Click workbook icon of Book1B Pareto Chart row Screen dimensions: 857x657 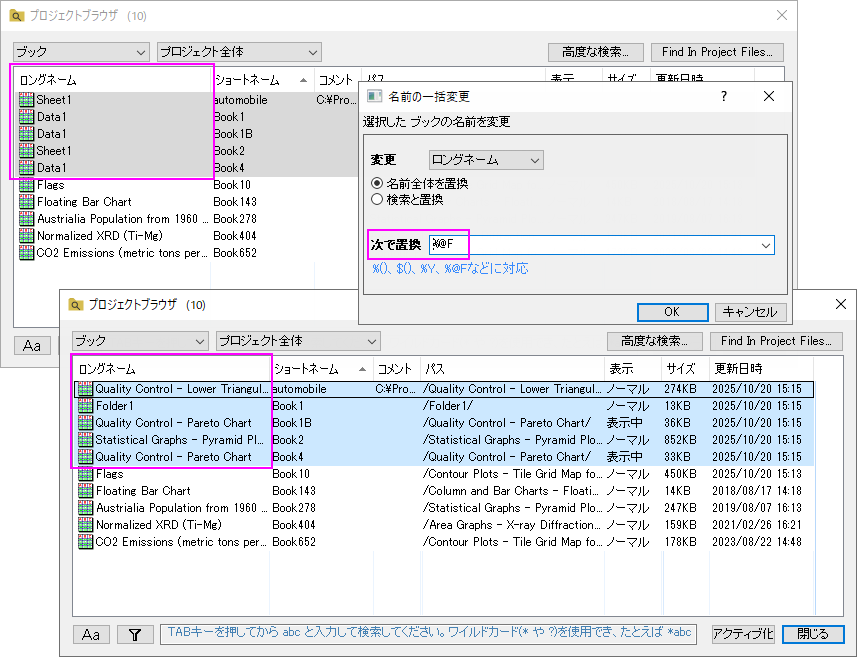point(85,423)
